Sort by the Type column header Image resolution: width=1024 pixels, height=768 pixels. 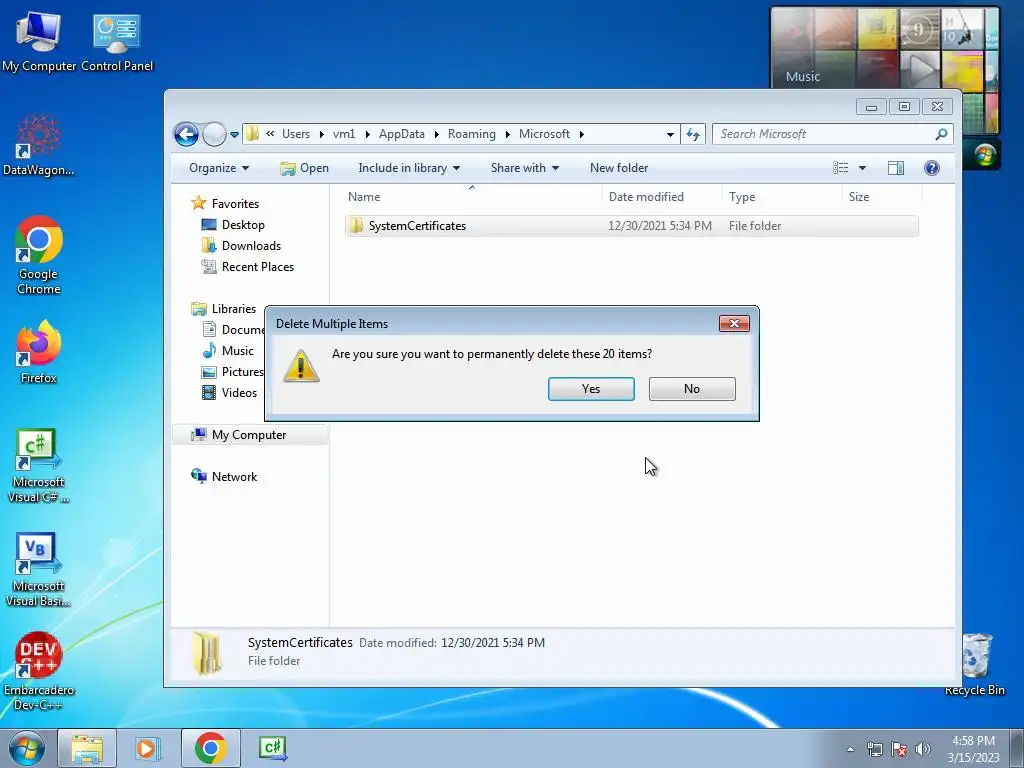782,197
